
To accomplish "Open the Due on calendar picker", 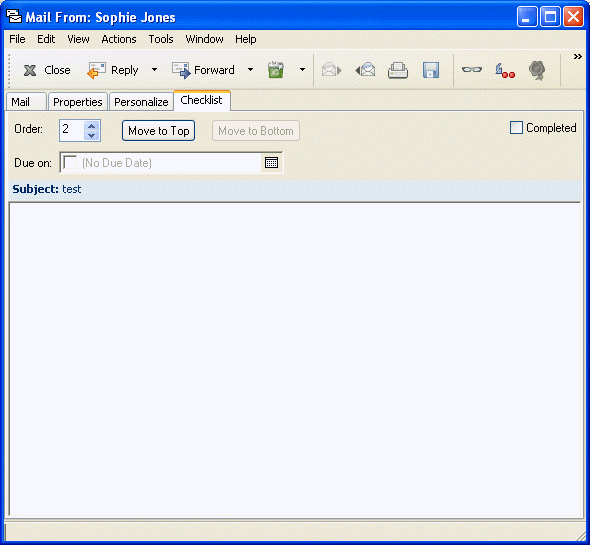I will (x=271, y=163).
